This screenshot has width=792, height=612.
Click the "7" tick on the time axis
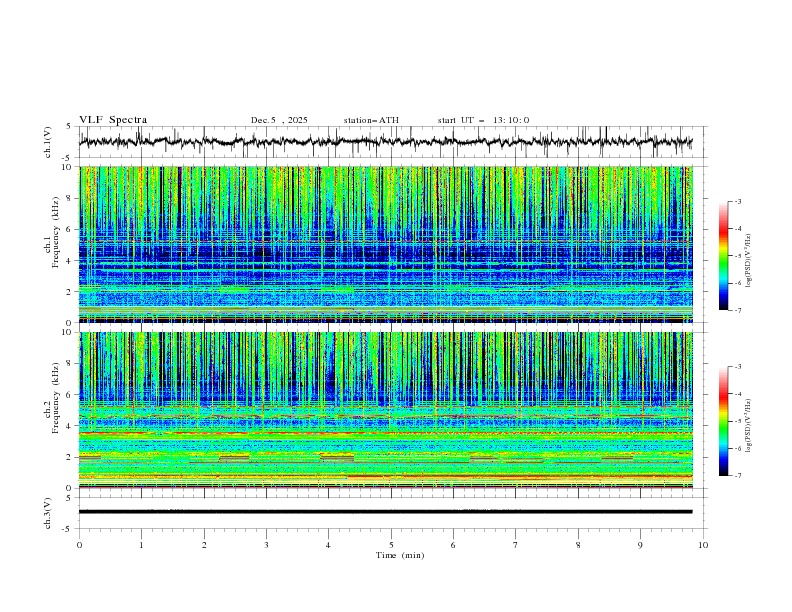(516, 545)
